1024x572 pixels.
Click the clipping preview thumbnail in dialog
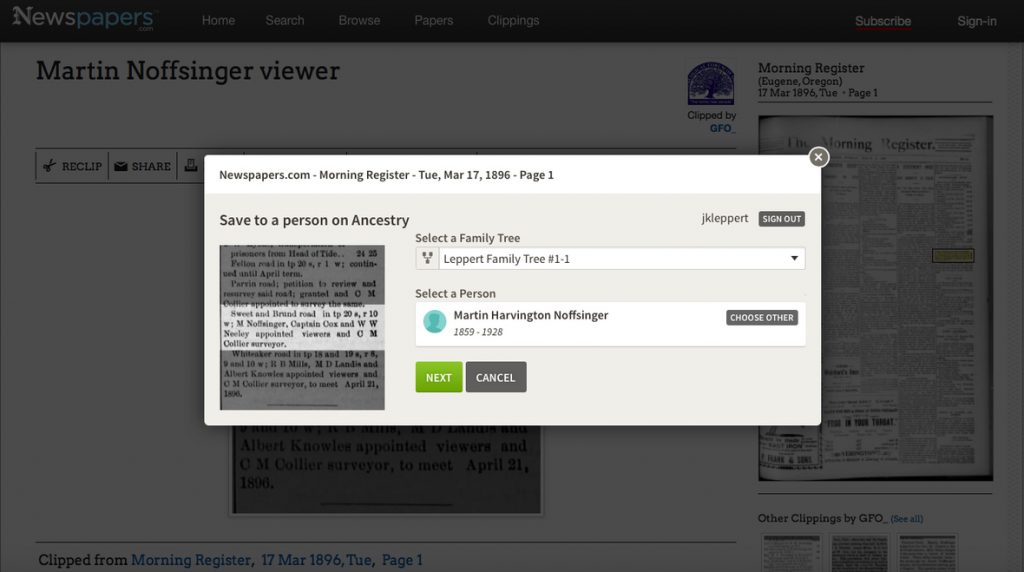(302, 327)
